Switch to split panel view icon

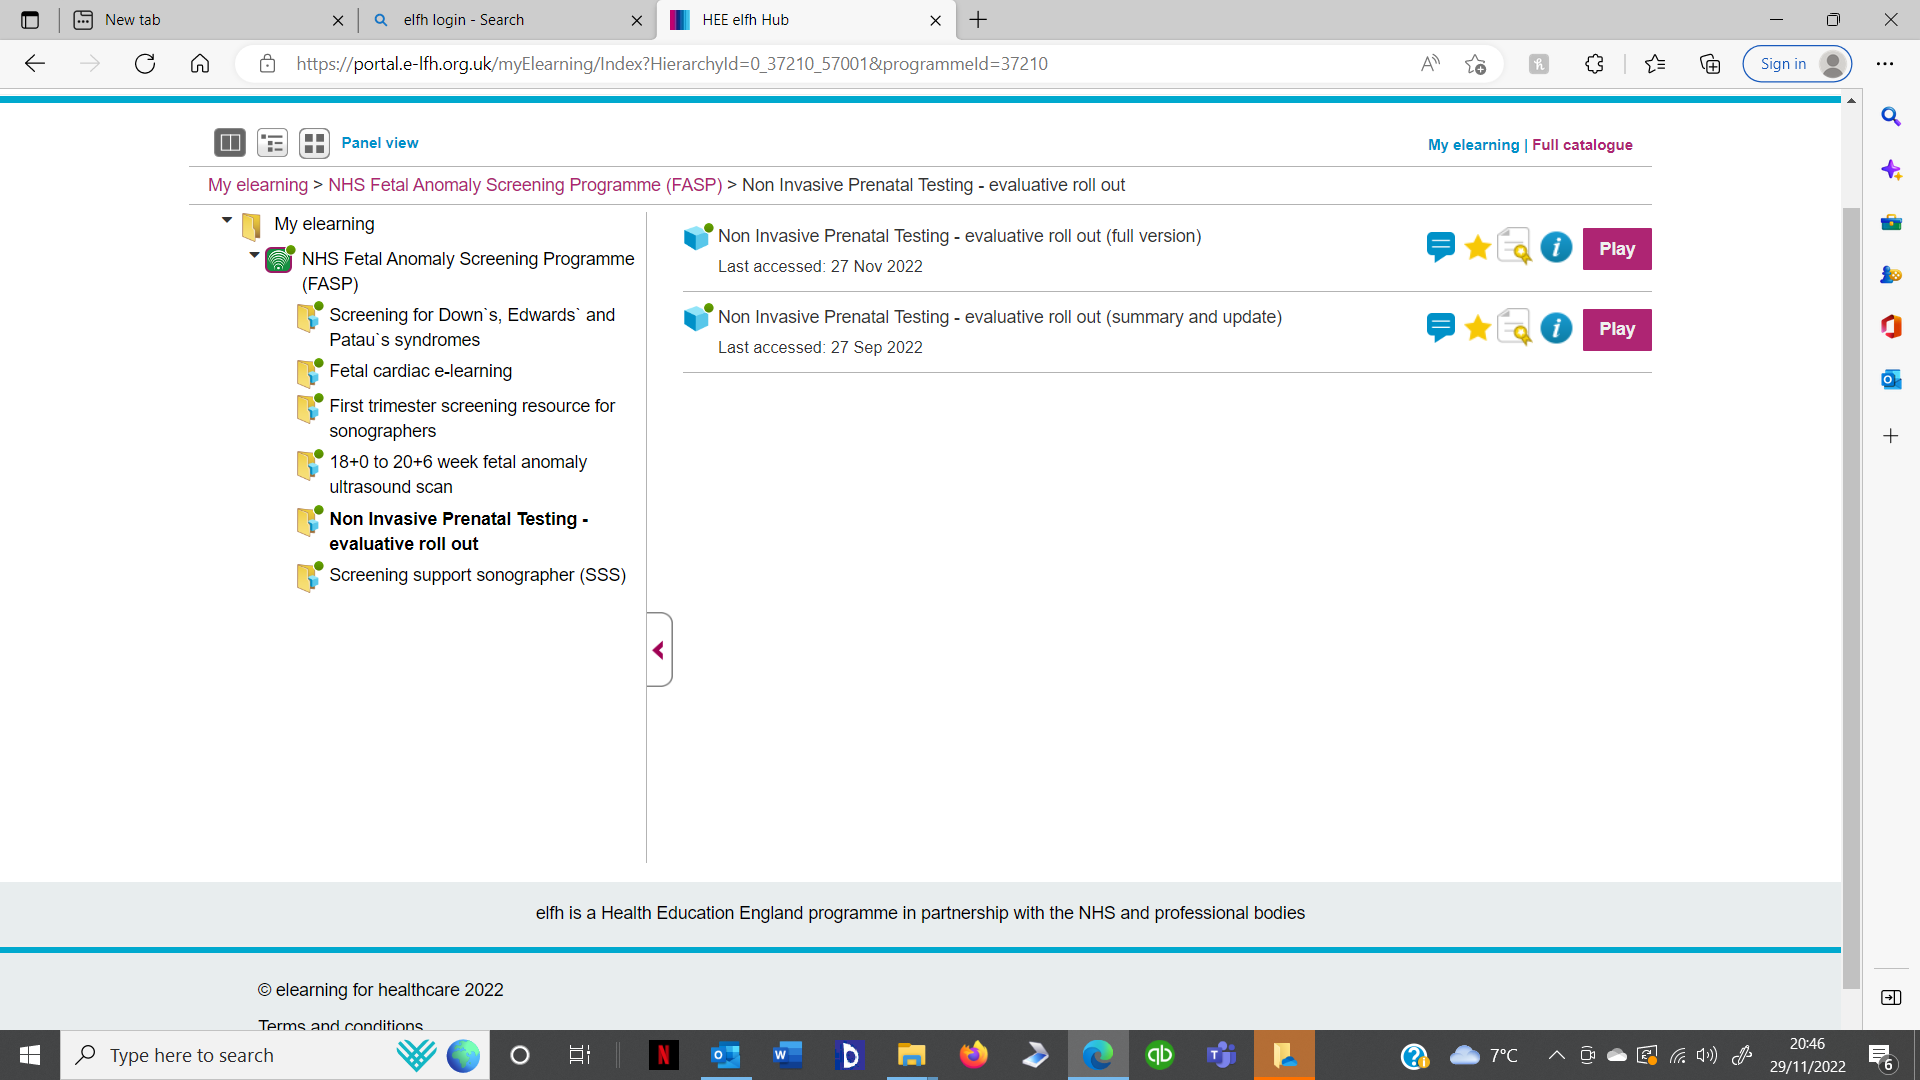pyautogui.click(x=229, y=143)
